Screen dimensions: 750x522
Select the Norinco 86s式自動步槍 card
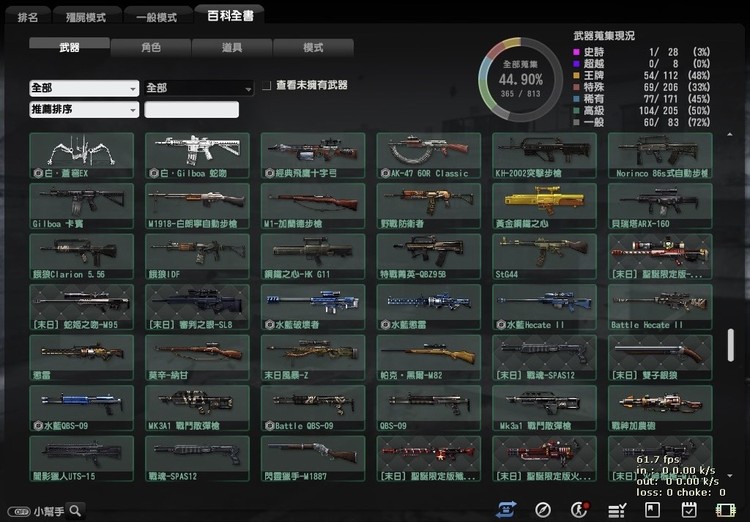660,155
